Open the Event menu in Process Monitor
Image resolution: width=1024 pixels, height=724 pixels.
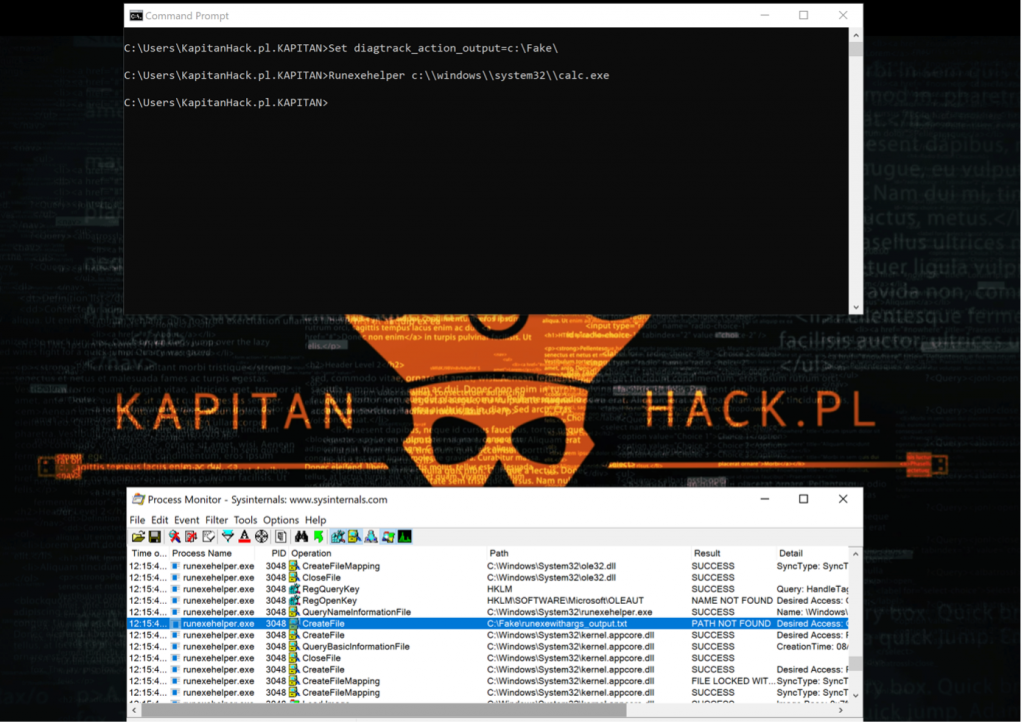tap(186, 520)
